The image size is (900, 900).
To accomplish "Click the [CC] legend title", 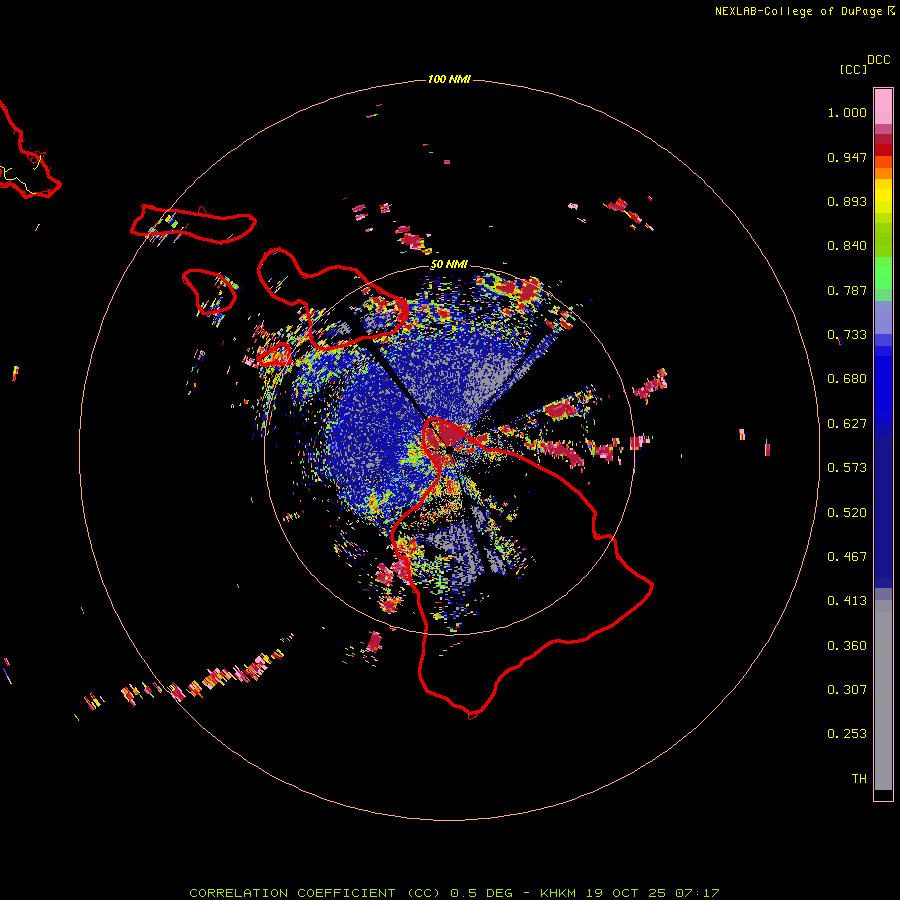I will [x=853, y=69].
